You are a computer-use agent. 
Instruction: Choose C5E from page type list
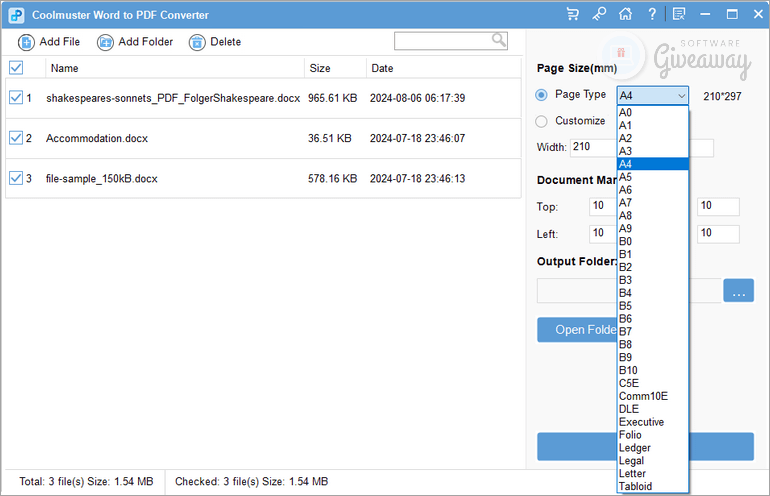653,383
